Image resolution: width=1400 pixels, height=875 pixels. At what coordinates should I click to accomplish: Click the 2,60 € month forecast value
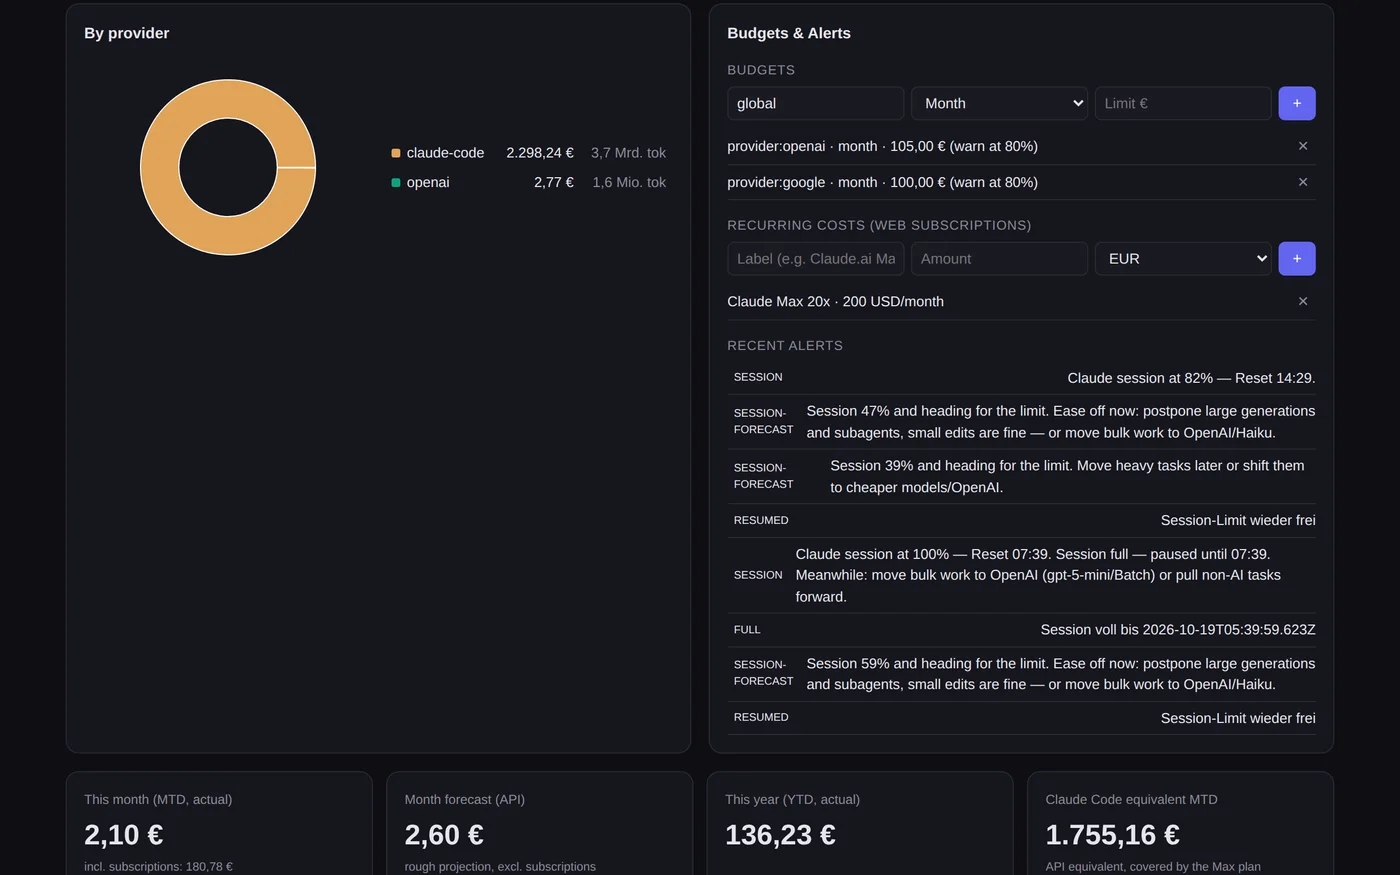tap(444, 834)
